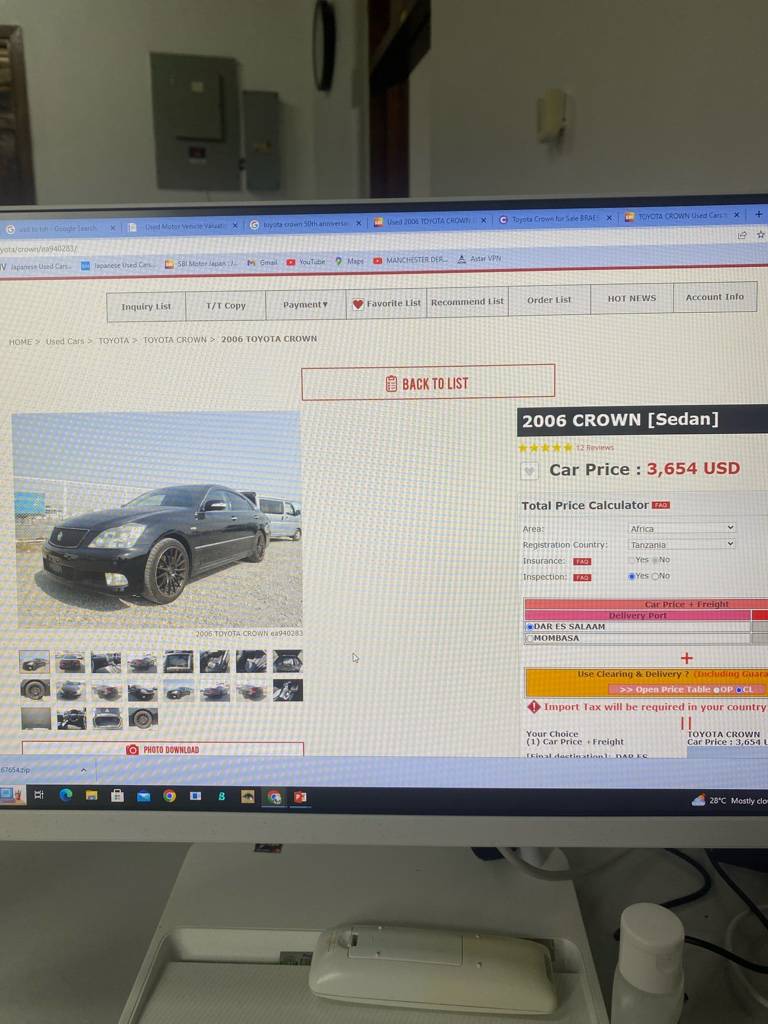Select the first thumbnail in the gallery
The height and width of the screenshot is (1024, 768).
[34, 662]
